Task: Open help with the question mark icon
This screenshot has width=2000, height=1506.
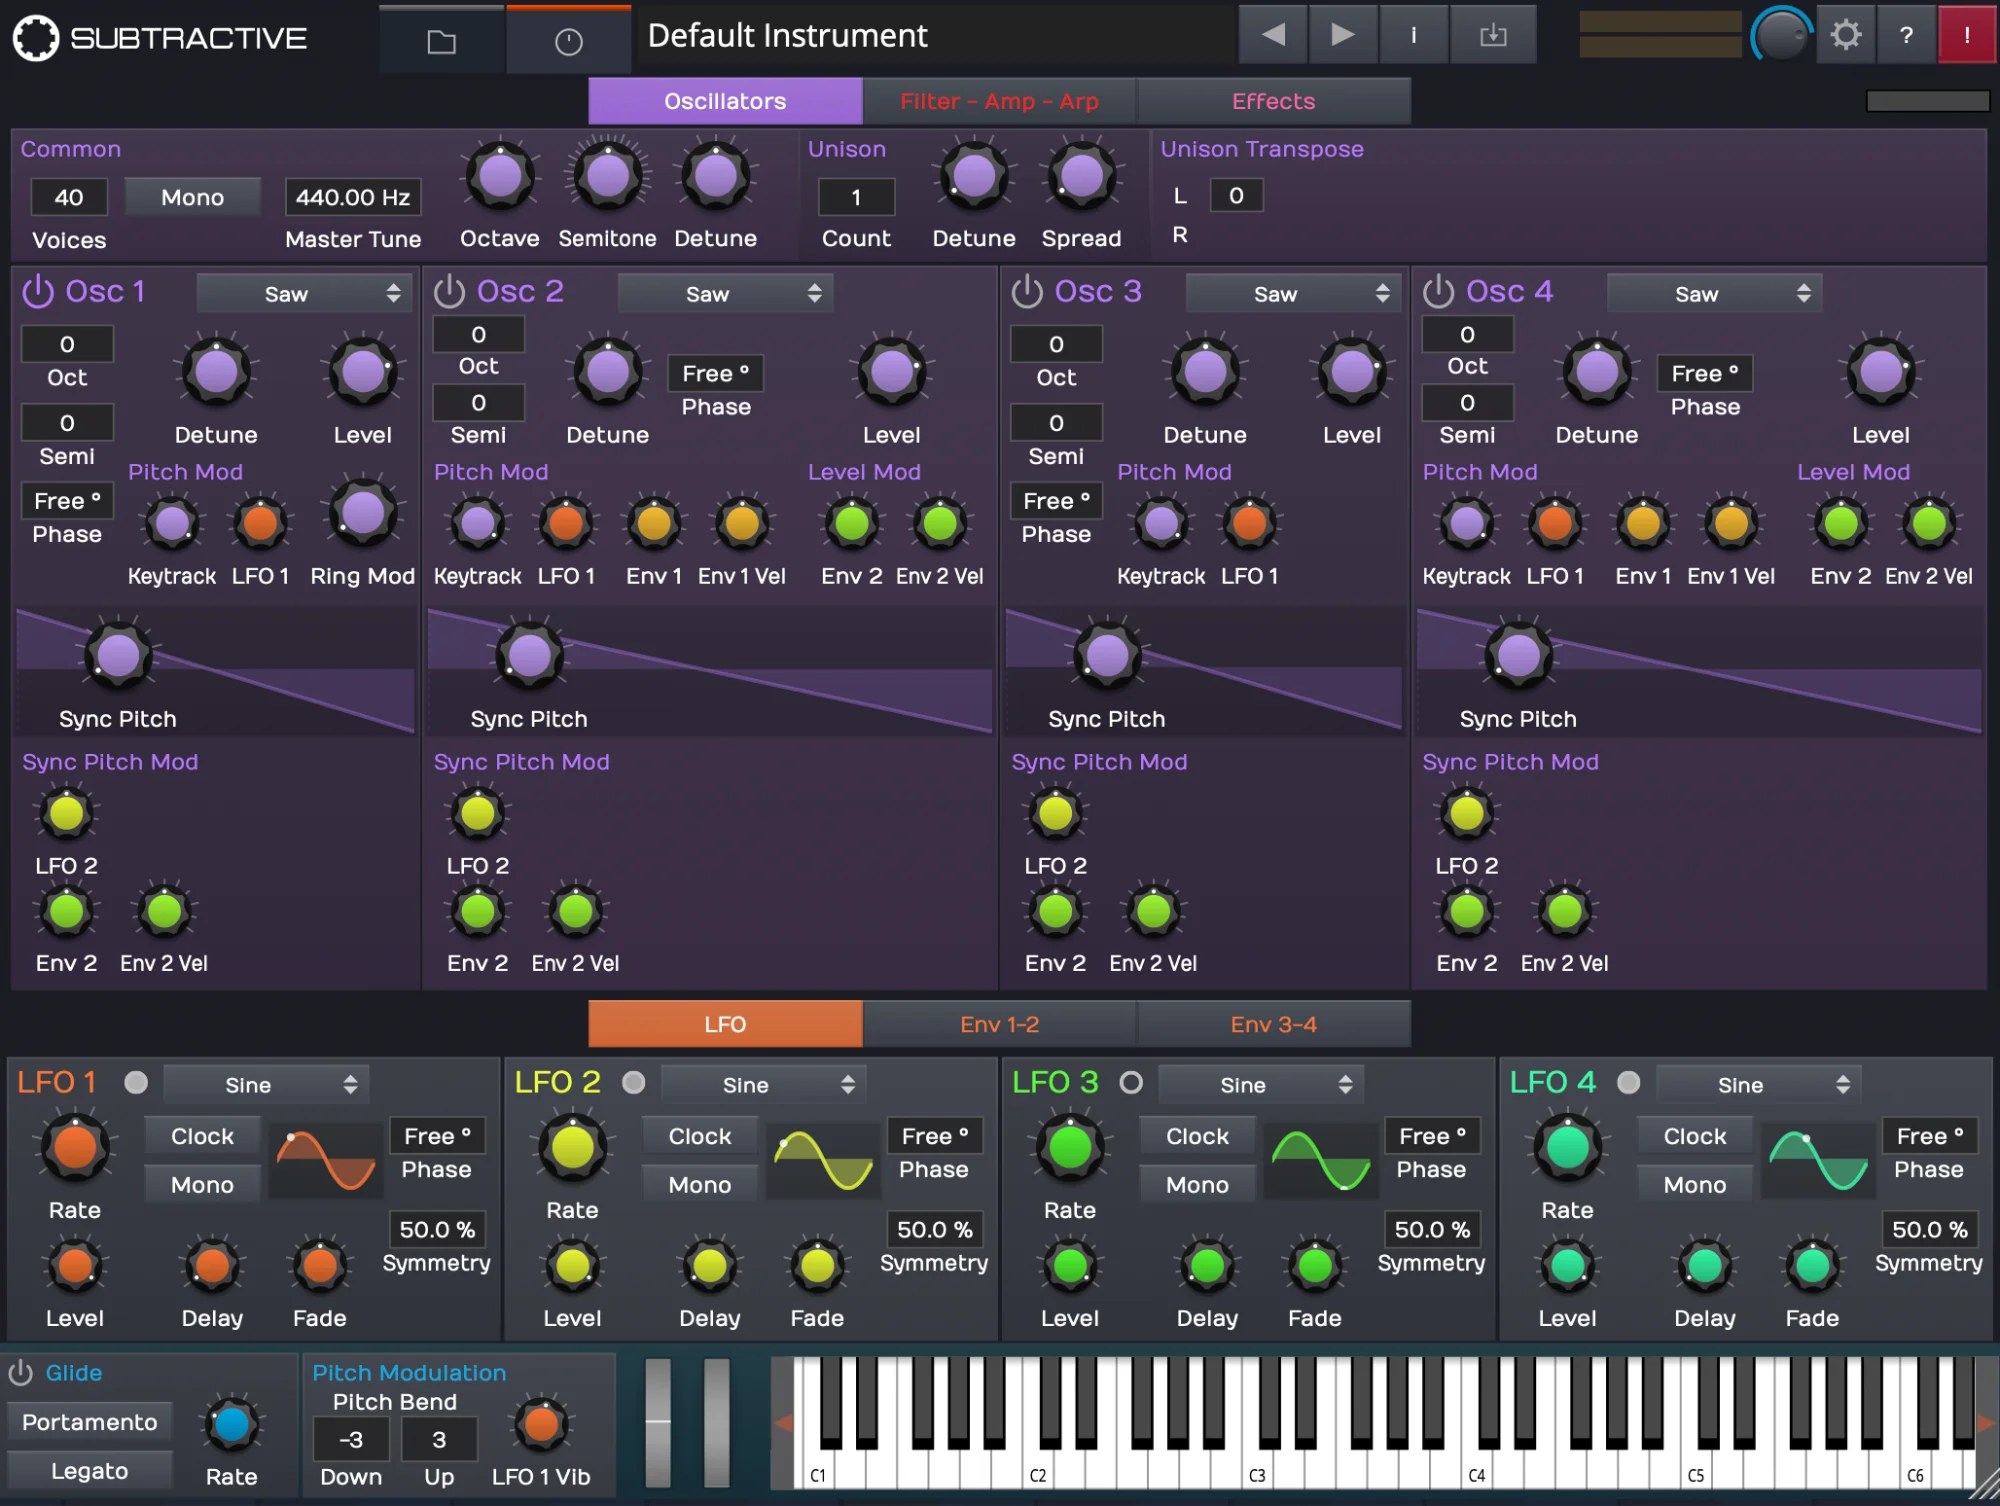Action: 1907,35
